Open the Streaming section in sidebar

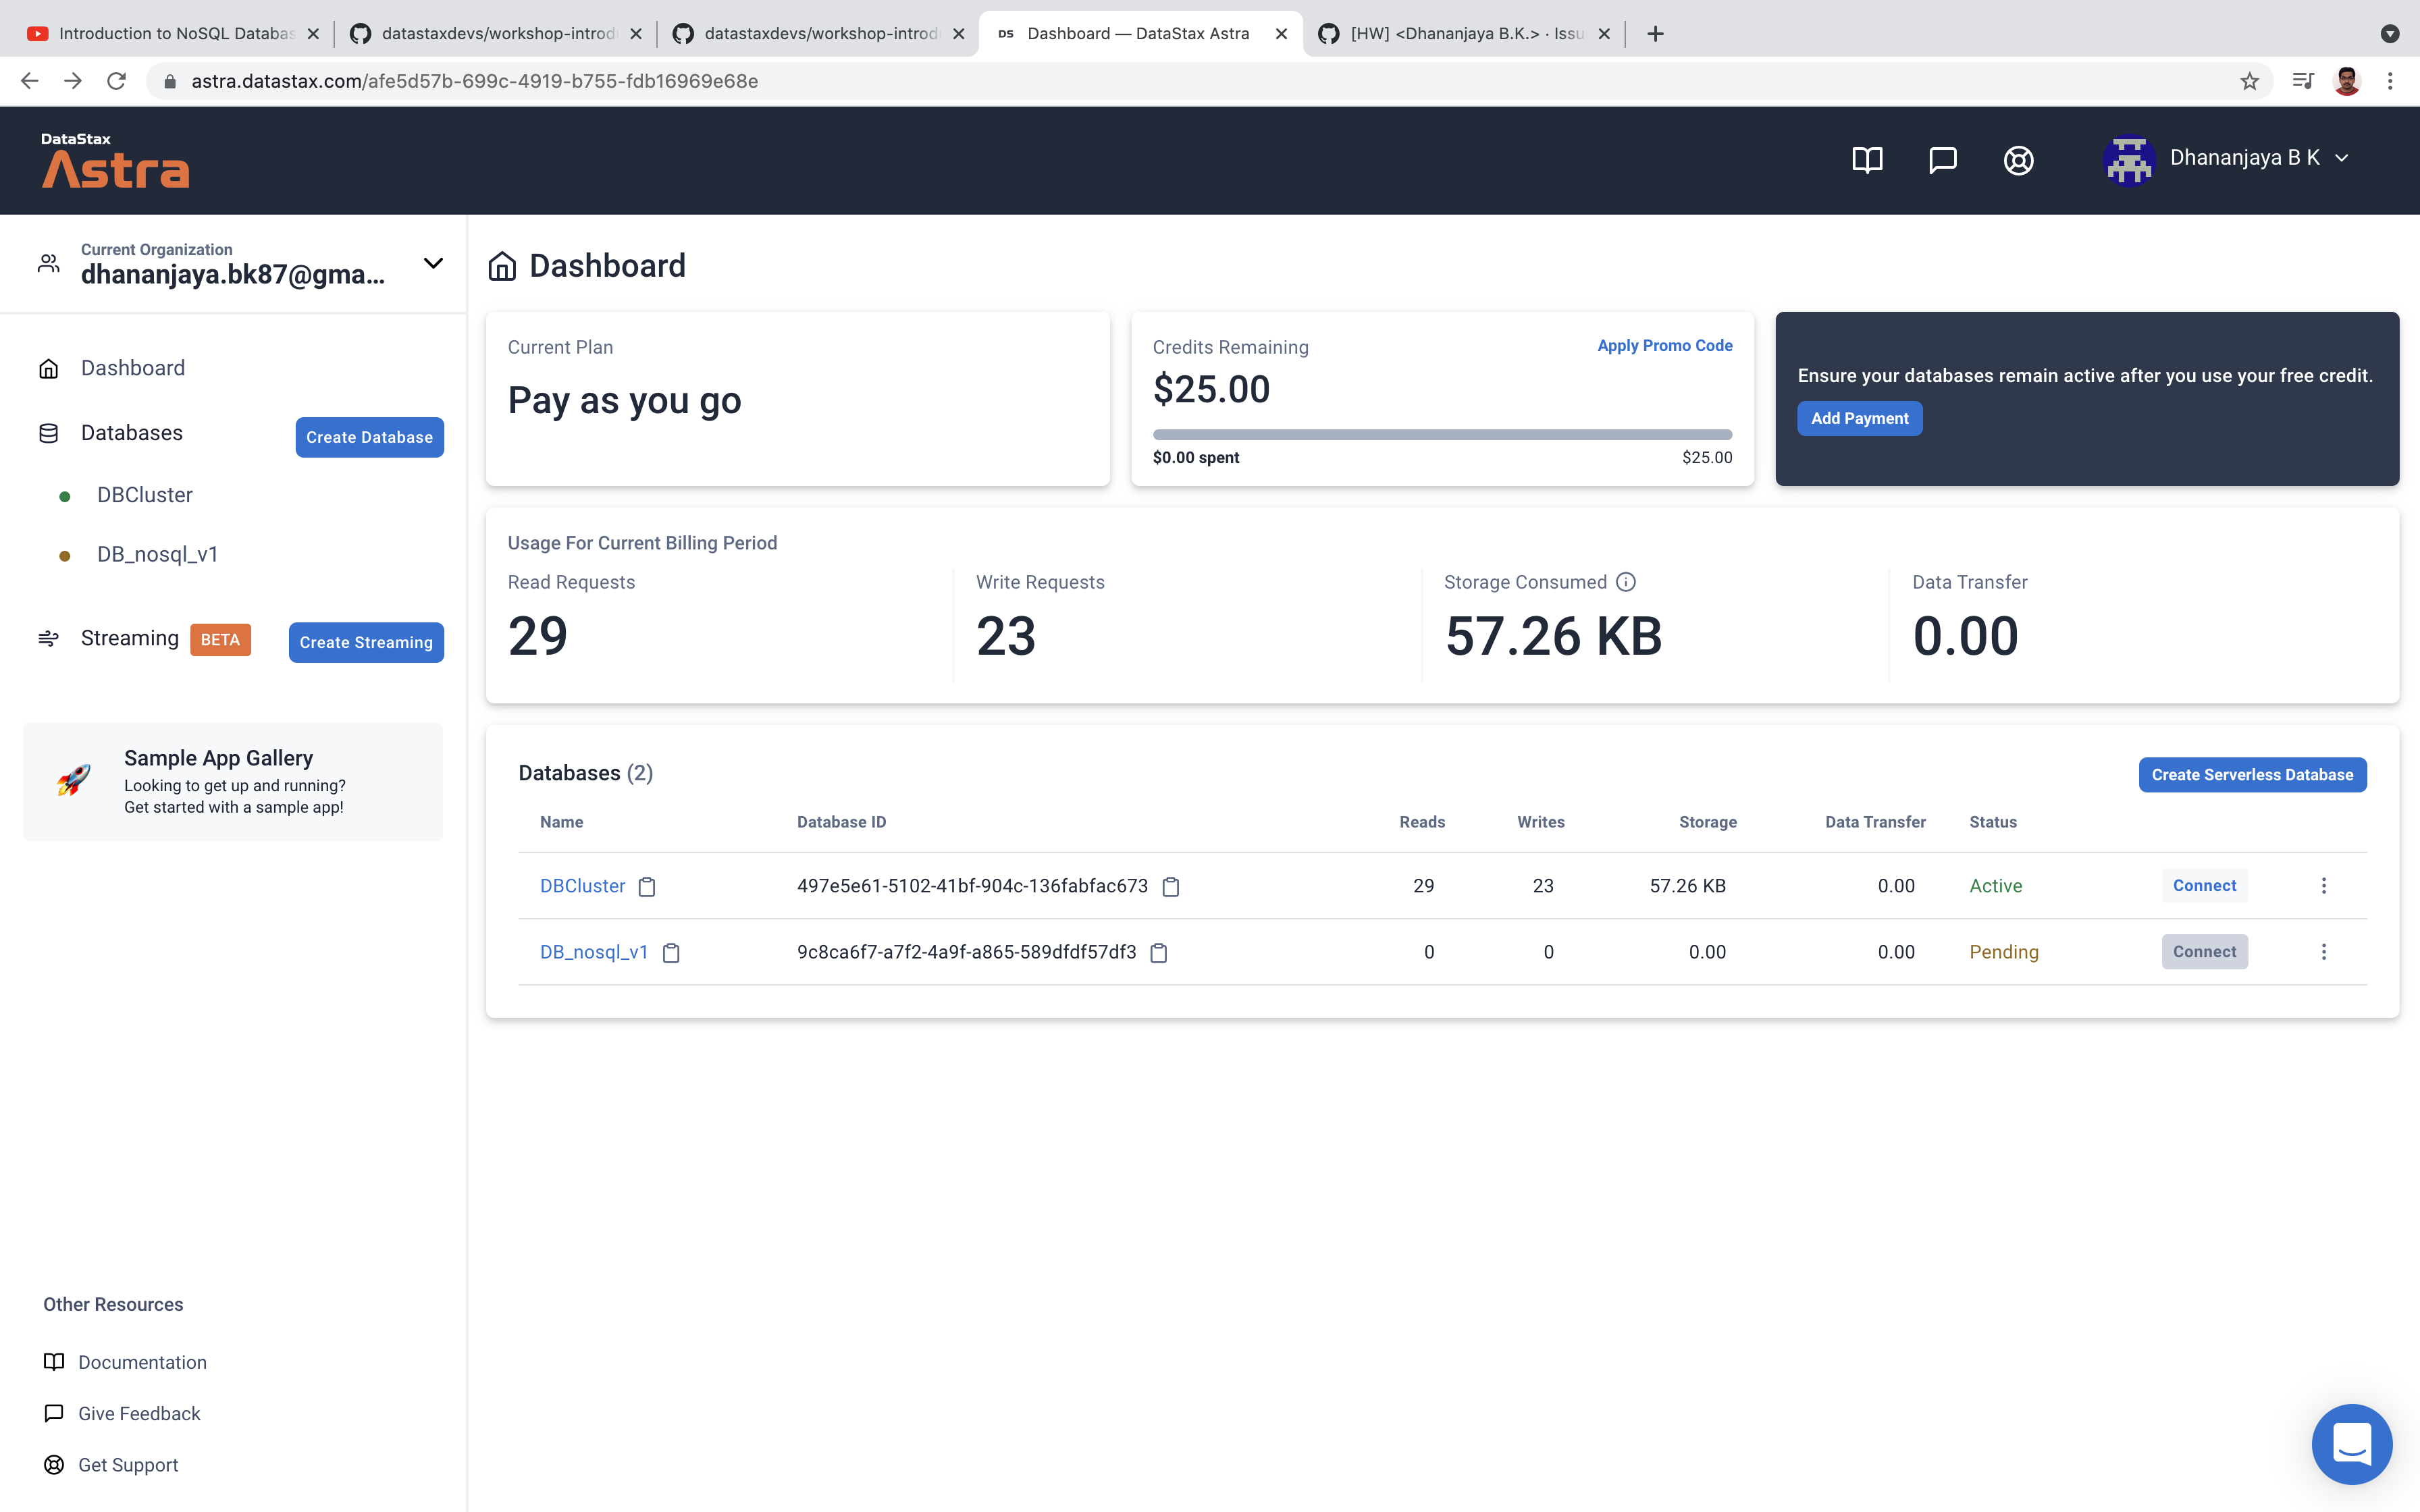129,638
